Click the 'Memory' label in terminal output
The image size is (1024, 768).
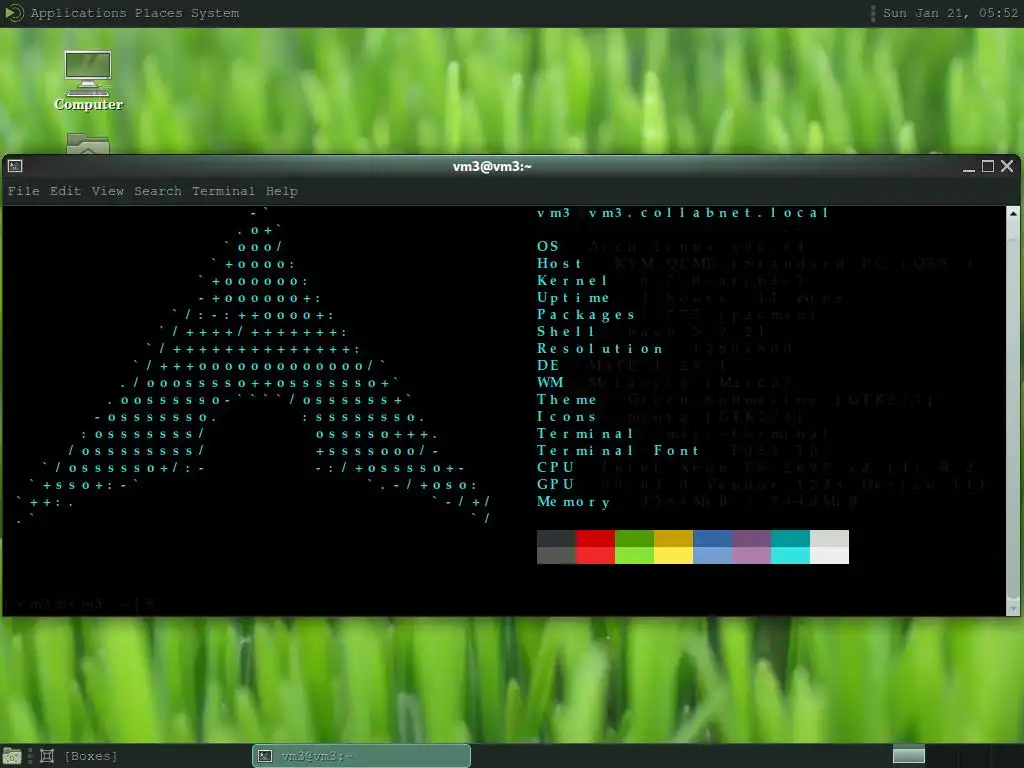573,502
